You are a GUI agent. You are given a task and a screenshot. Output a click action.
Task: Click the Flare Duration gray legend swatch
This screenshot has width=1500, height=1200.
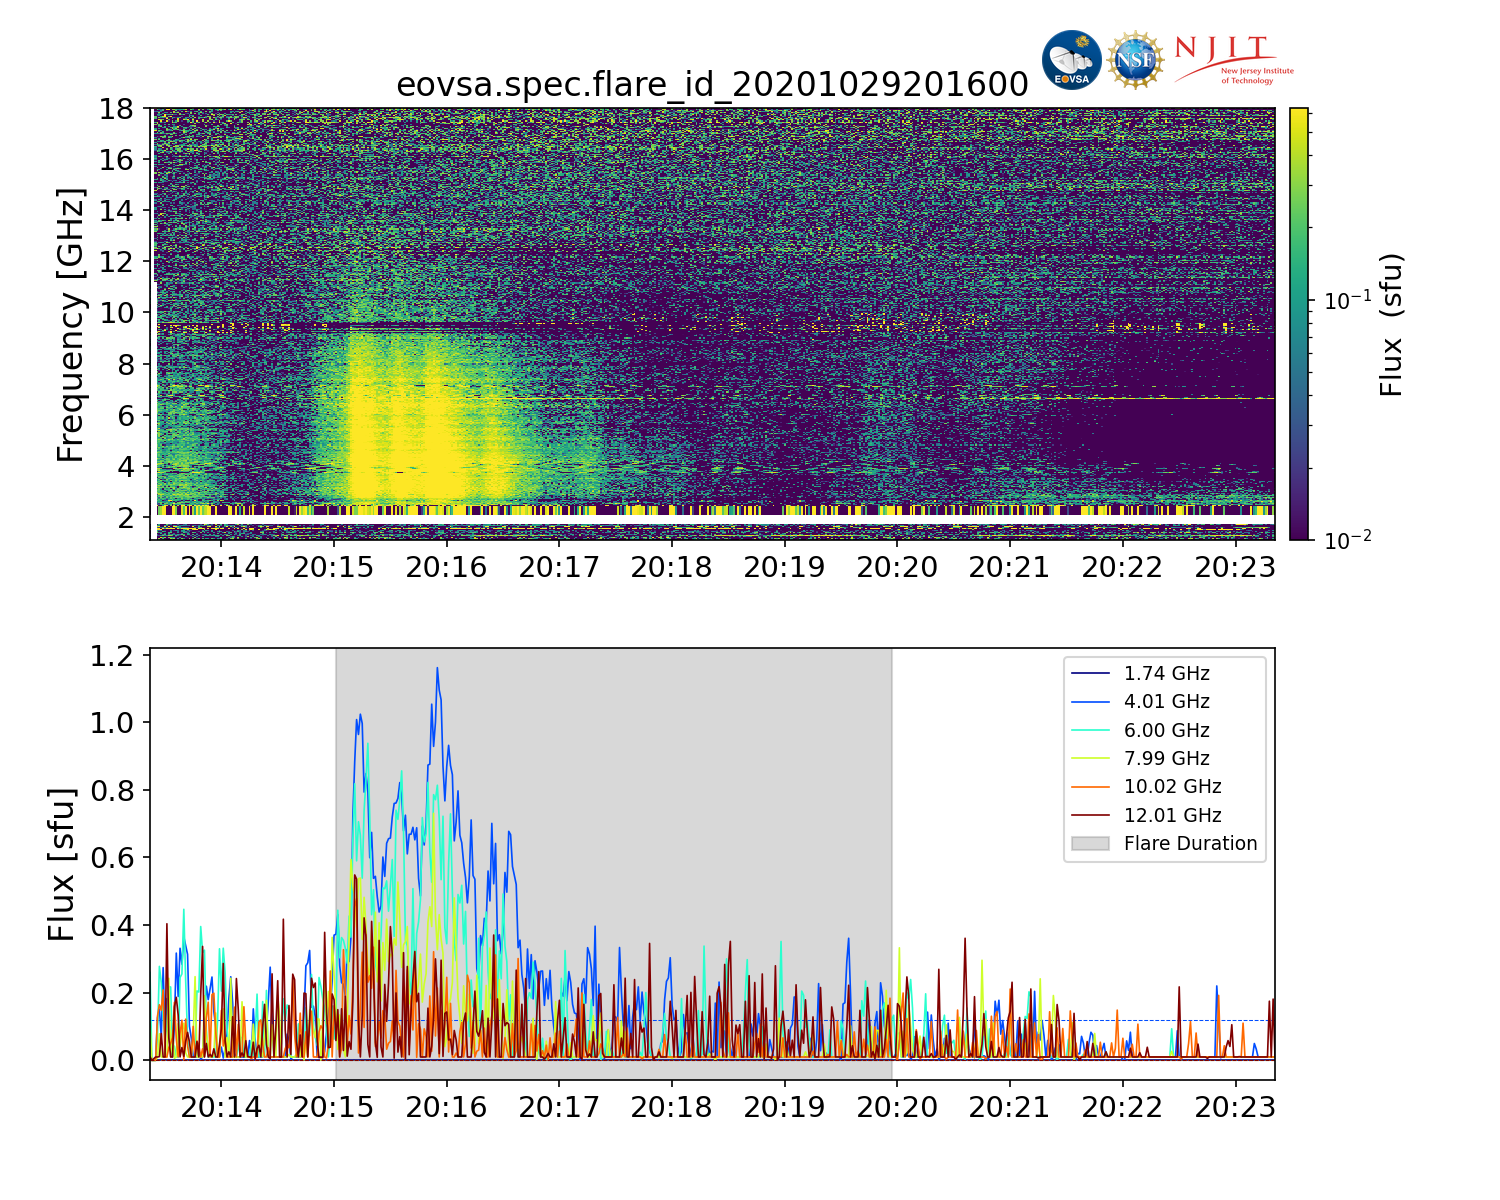1090,844
